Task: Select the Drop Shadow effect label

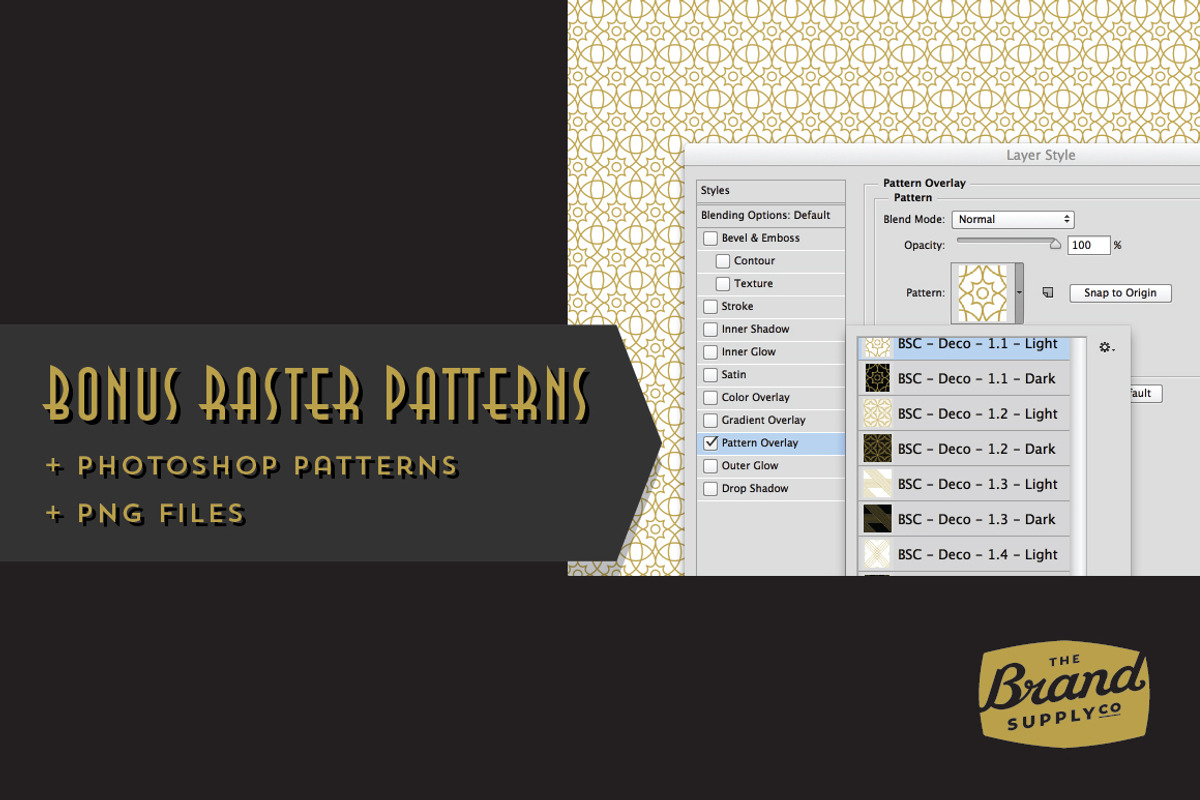Action: (755, 489)
